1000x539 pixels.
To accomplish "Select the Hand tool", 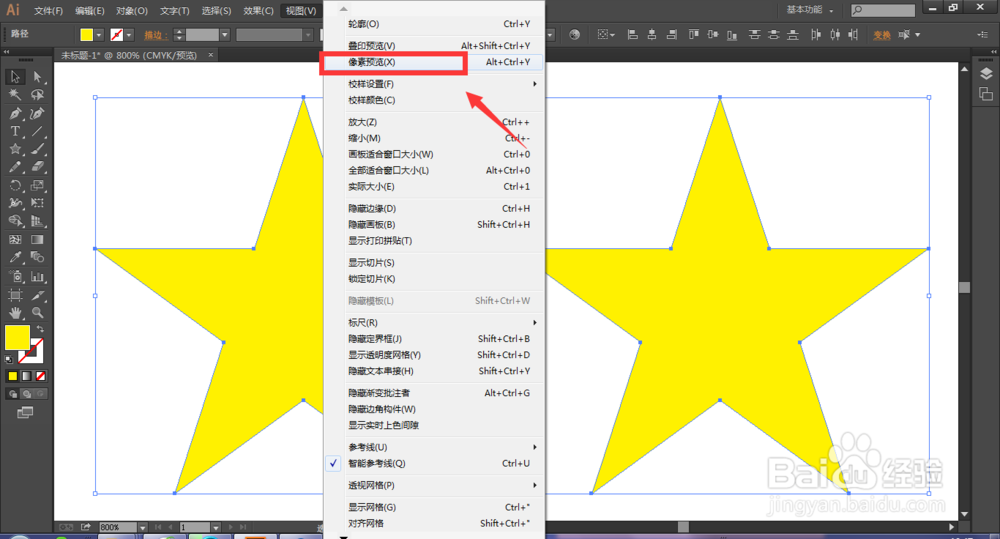I will click(x=15, y=313).
